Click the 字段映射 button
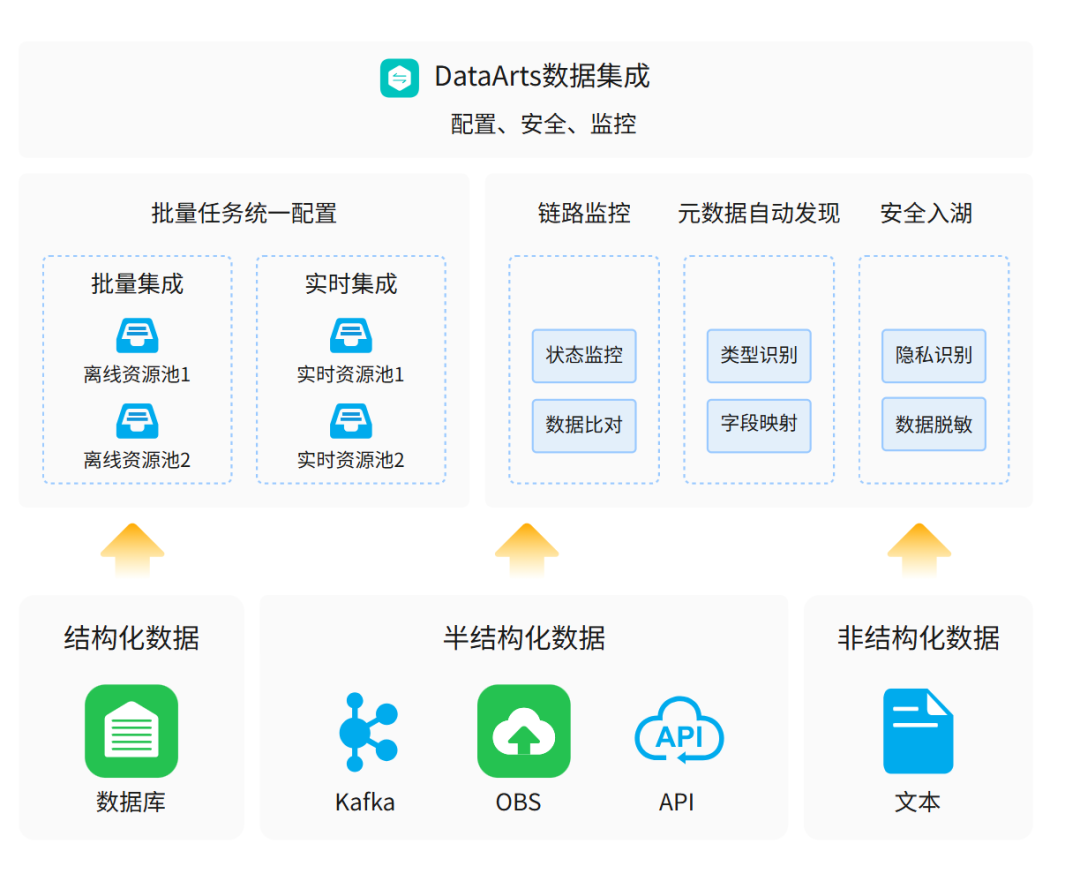Image resolution: width=1080 pixels, height=874 pixels. [758, 425]
